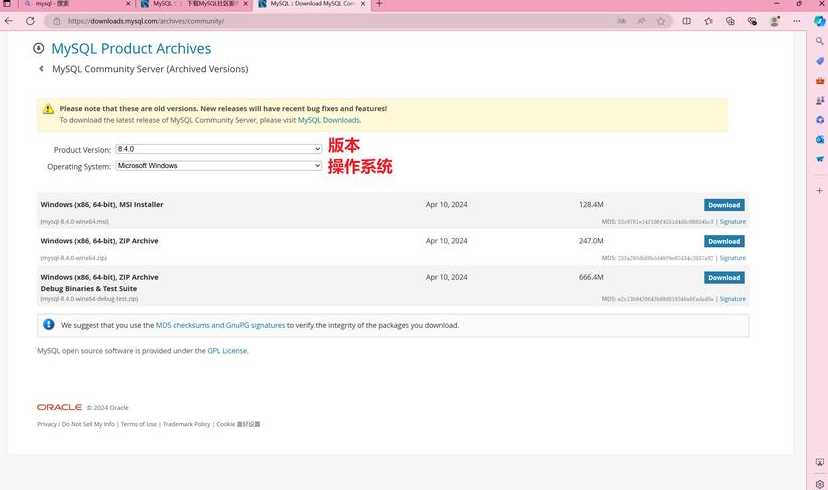The height and width of the screenshot is (490, 828).
Task: Open browser essentials heart icon
Action: (x=752, y=21)
